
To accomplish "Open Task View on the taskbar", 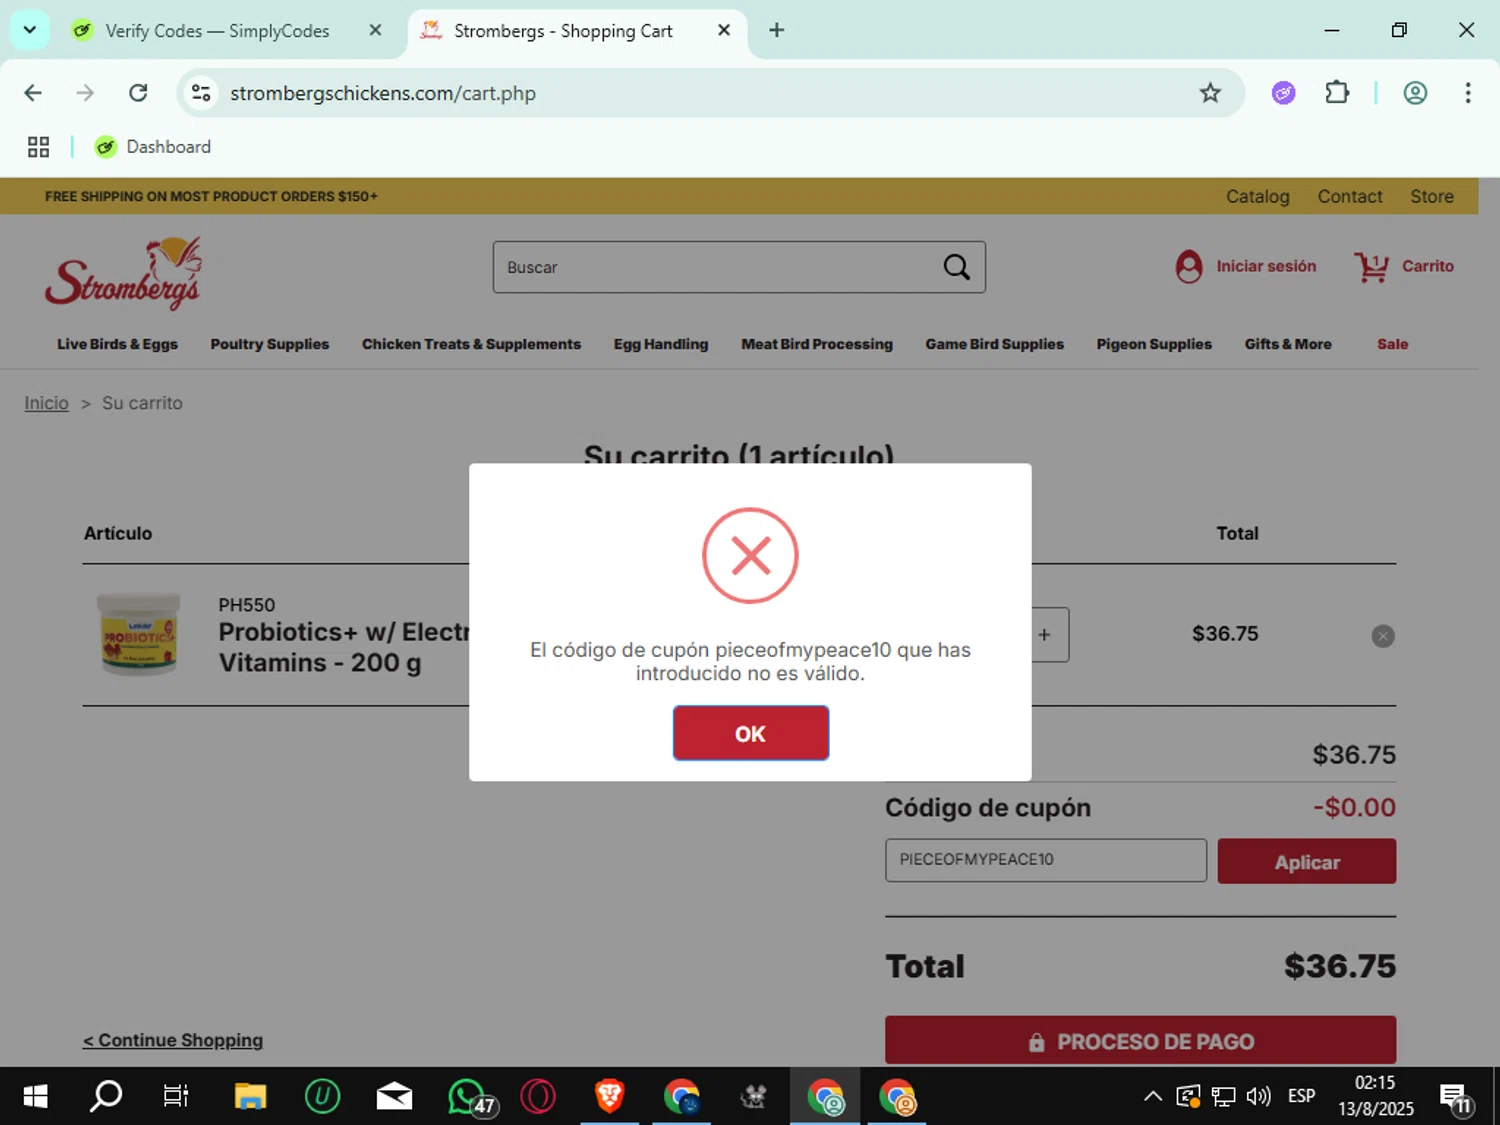I will coord(176,1097).
